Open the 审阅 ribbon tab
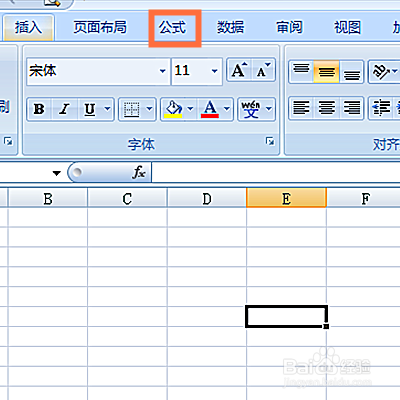This screenshot has height=400, width=400. click(289, 27)
